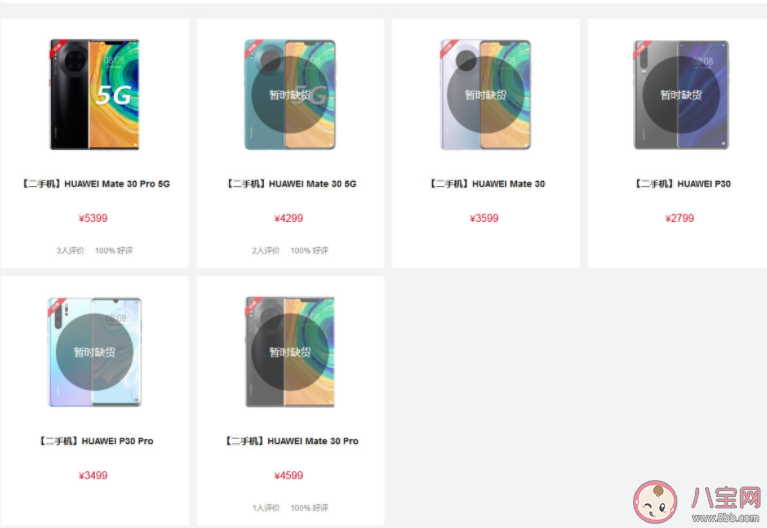Select the ¥2799 price under HUAWEI P30
The height and width of the screenshot is (528, 767).
tap(680, 218)
